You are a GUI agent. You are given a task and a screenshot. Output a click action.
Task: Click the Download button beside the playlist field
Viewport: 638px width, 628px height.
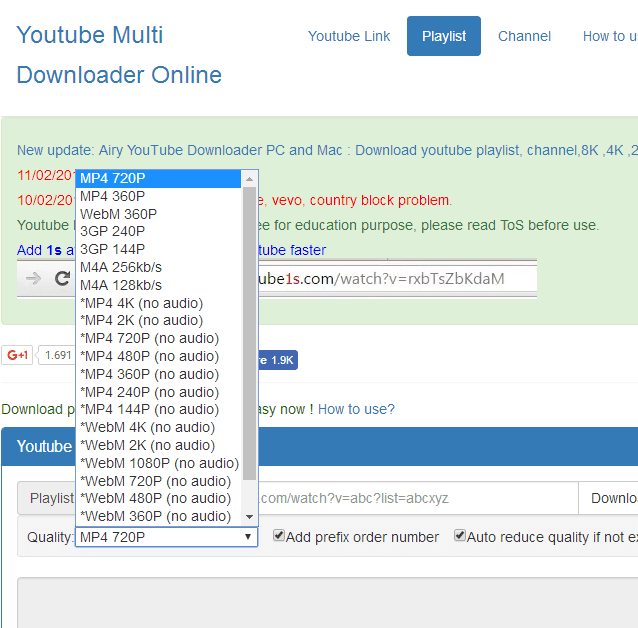608,498
